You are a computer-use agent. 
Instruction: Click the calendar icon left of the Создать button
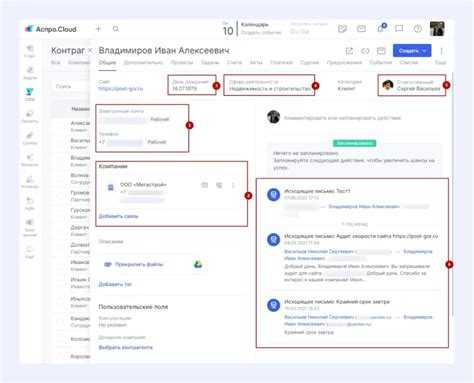(381, 51)
